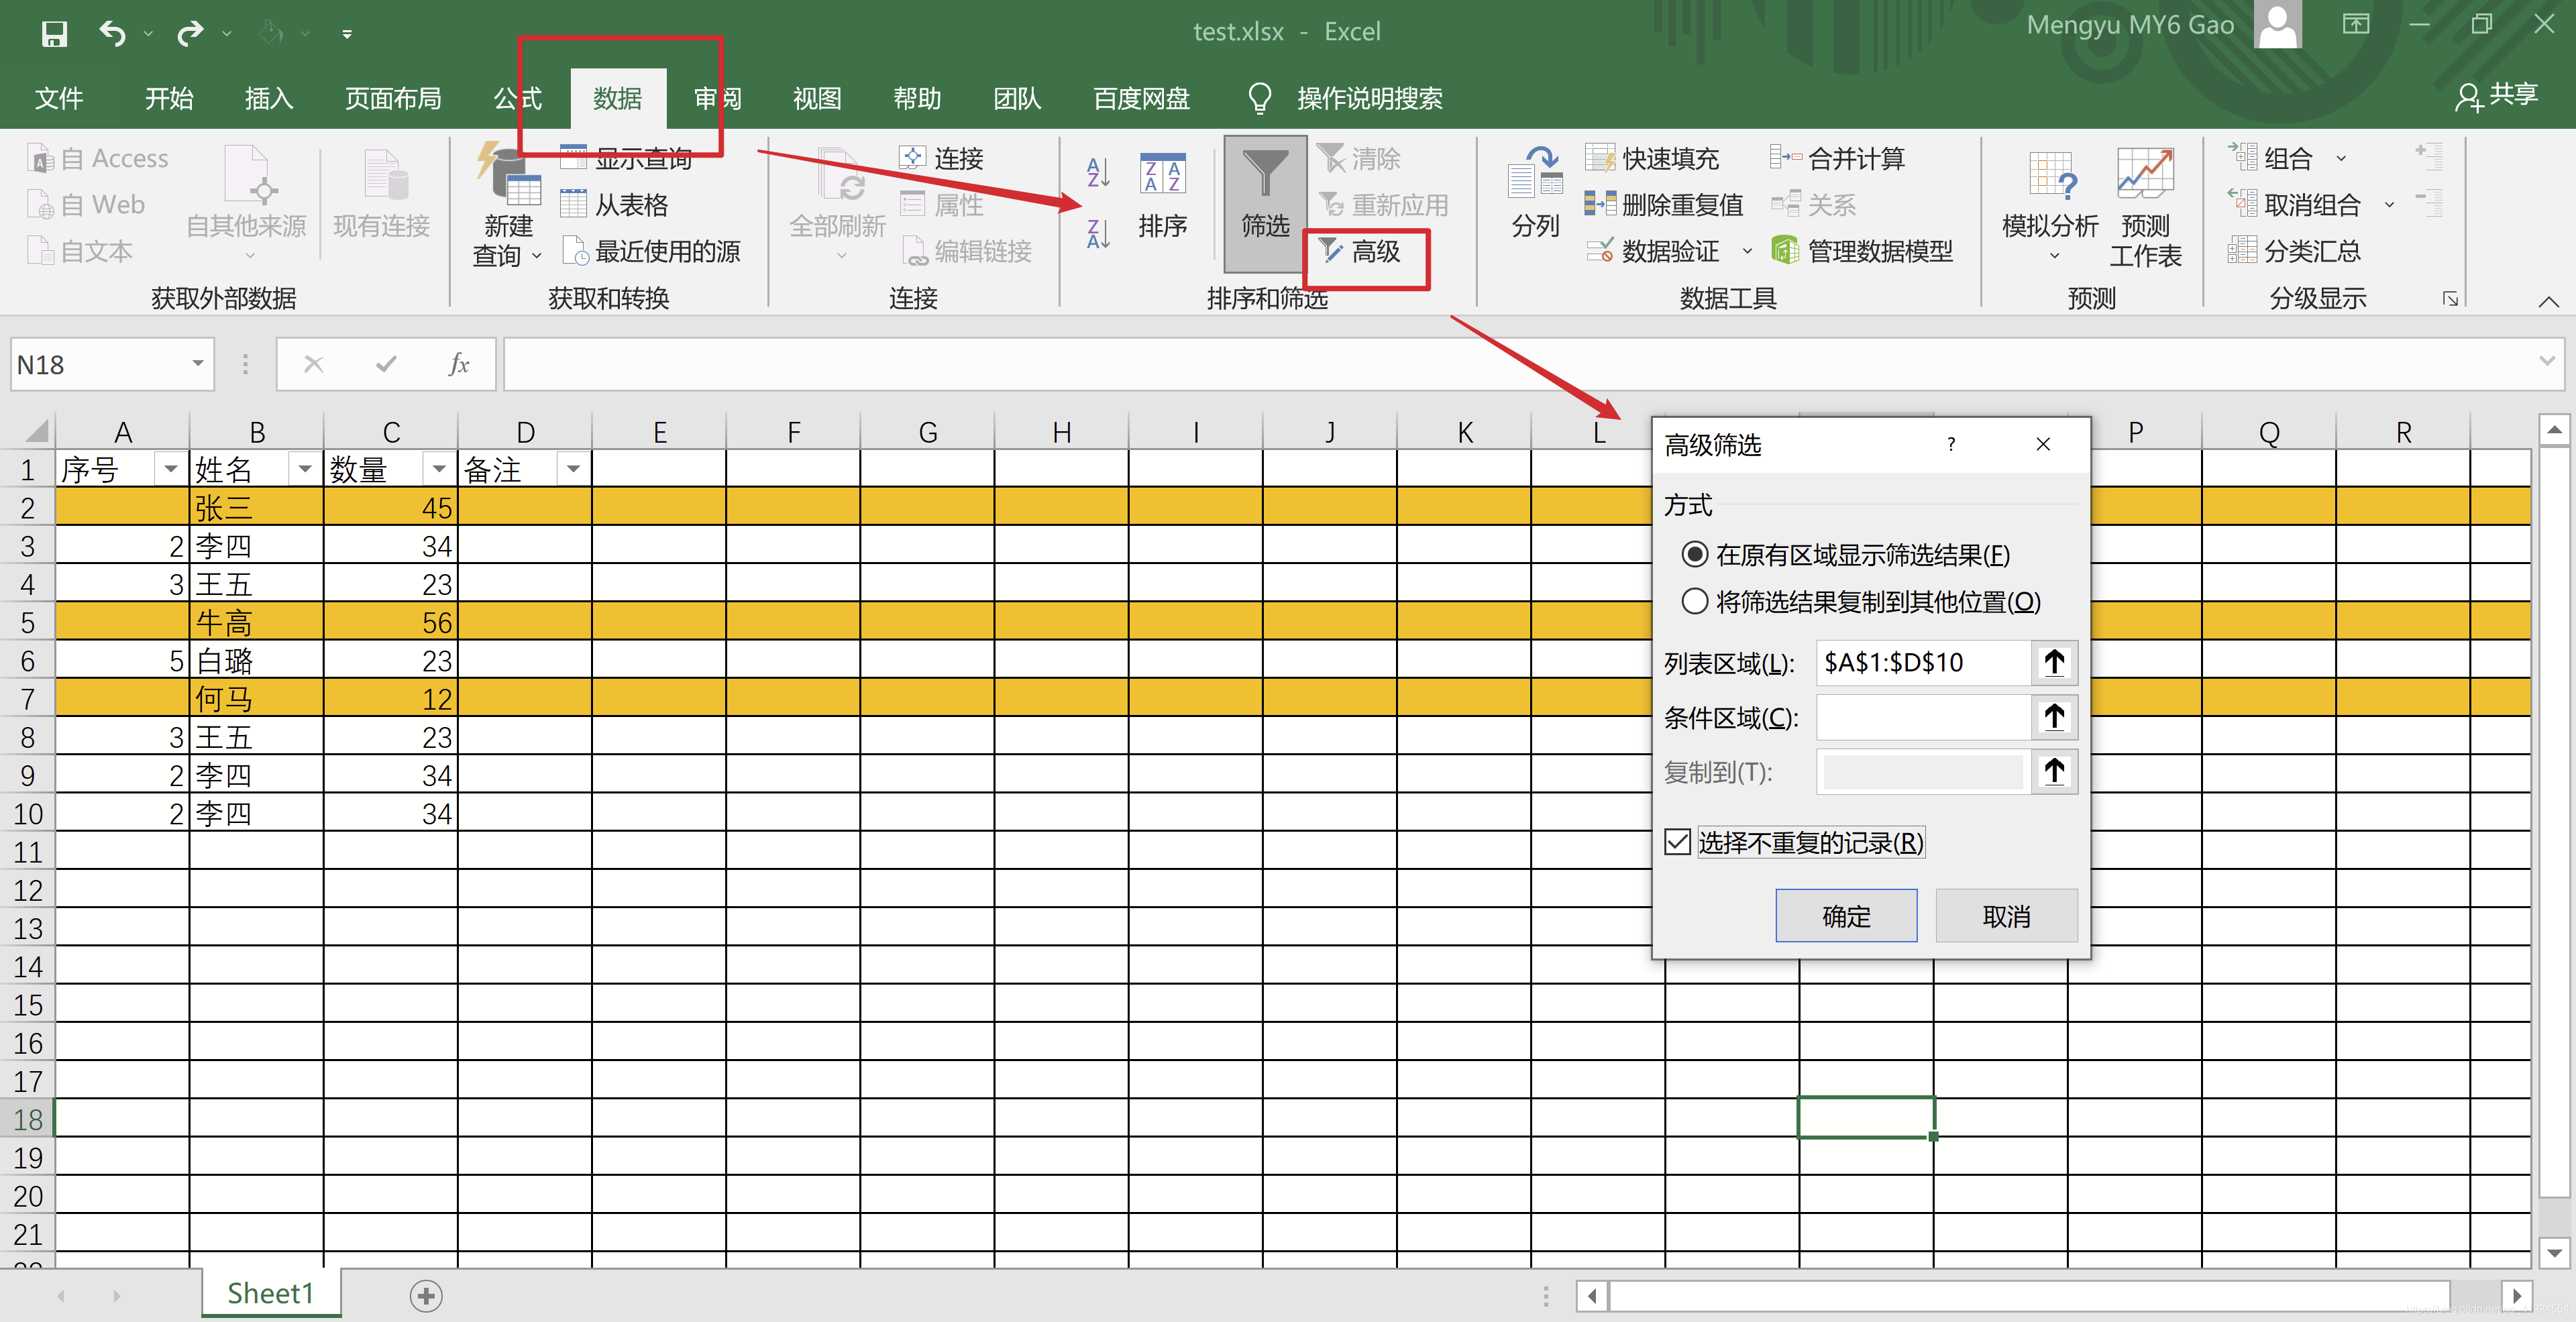This screenshot has width=2576, height=1322.
Task: Click Recent Sources (最近使用的源)
Action: [x=651, y=250]
